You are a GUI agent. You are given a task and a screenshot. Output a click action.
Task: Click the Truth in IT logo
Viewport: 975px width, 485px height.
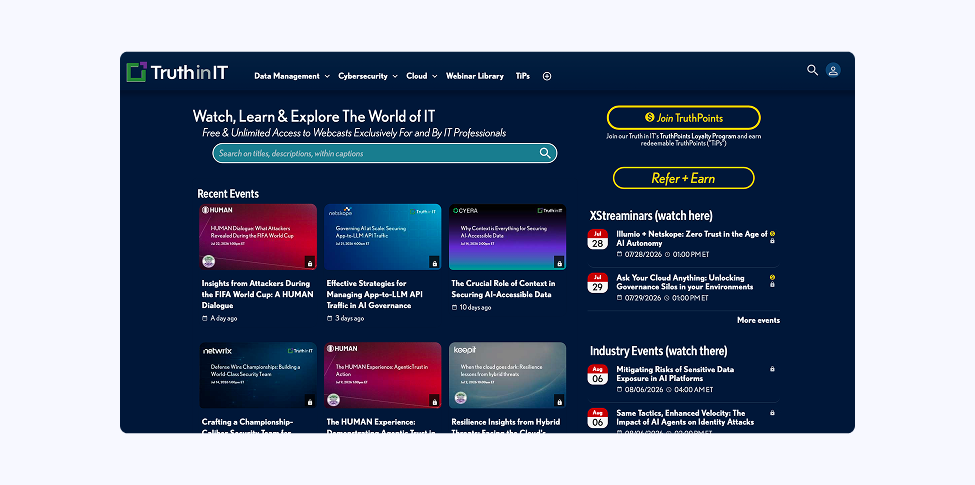(x=178, y=73)
